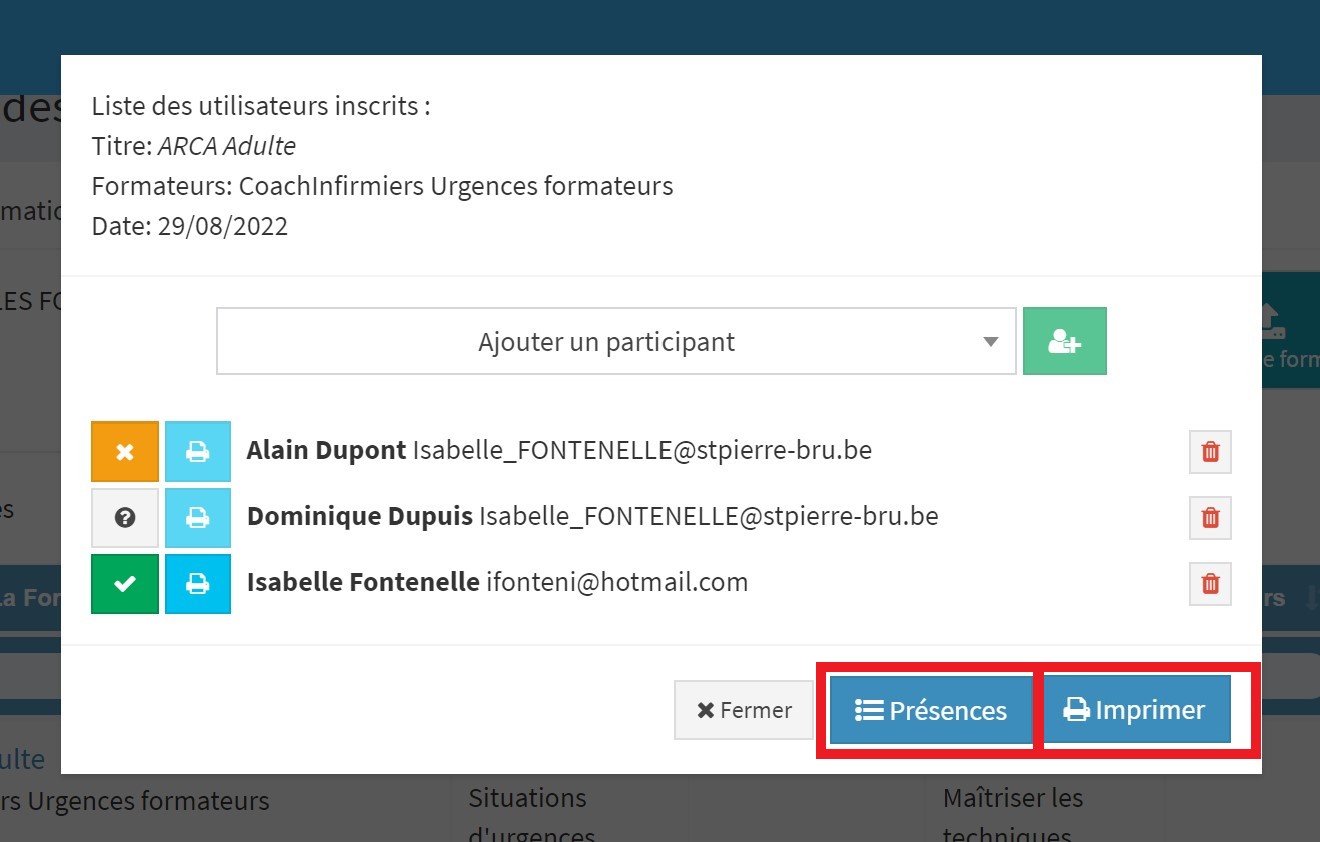This screenshot has height=842, width=1320.
Task: Click the green add participant icon button
Action: pyautogui.click(x=1064, y=341)
